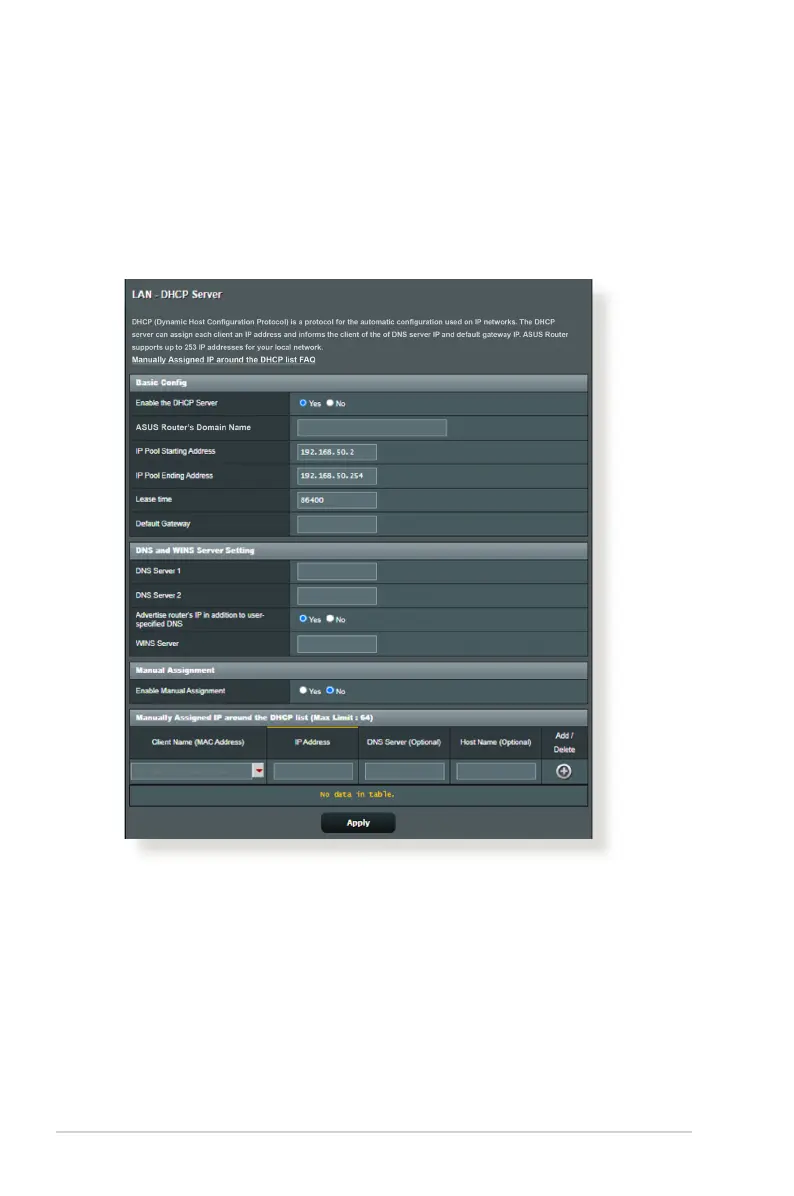Viewport: 794px width, 1196px height.
Task: Click the IP Pool Ending Address field
Action: coord(336,476)
